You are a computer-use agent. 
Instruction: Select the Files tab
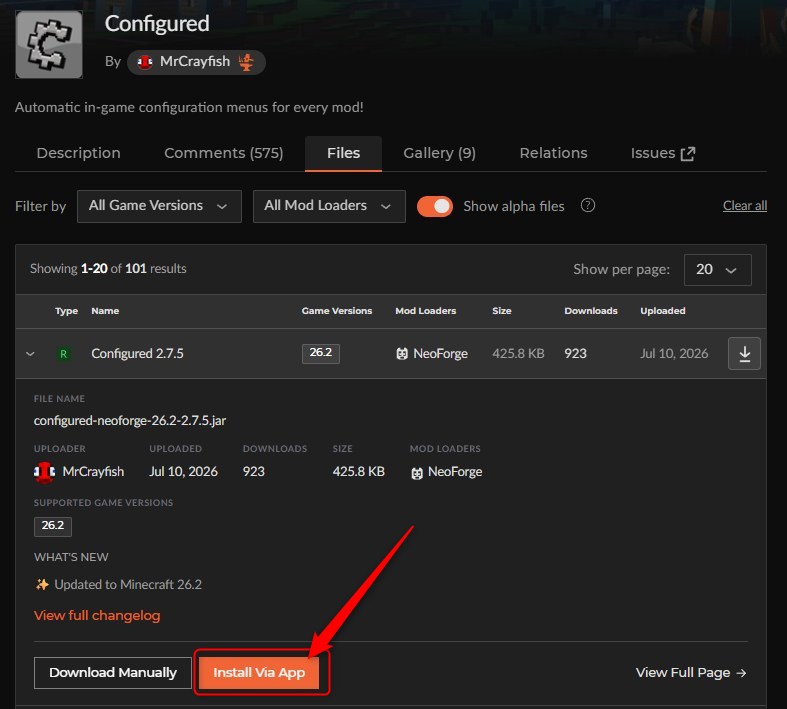point(343,153)
